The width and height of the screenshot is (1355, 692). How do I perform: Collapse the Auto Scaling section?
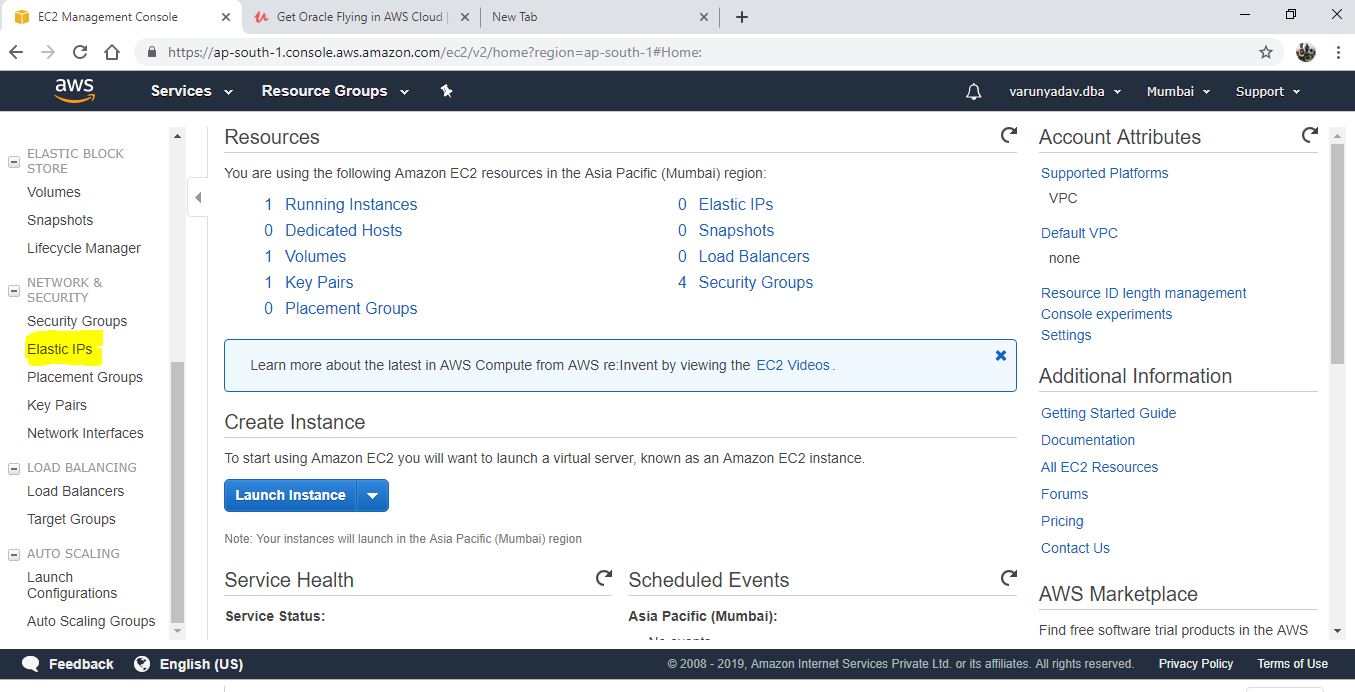pyautogui.click(x=14, y=554)
